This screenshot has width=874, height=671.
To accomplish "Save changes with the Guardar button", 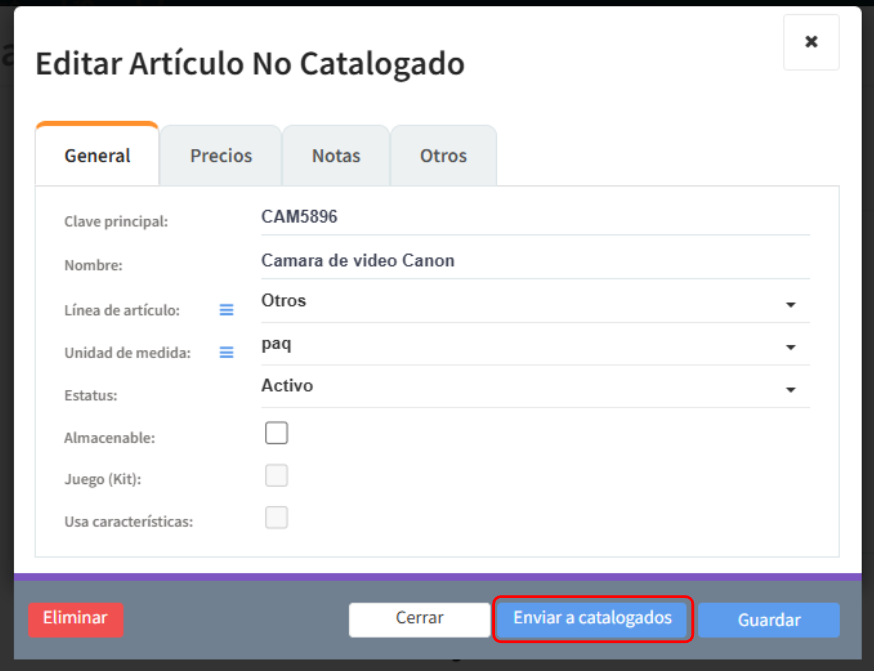I will [768, 620].
